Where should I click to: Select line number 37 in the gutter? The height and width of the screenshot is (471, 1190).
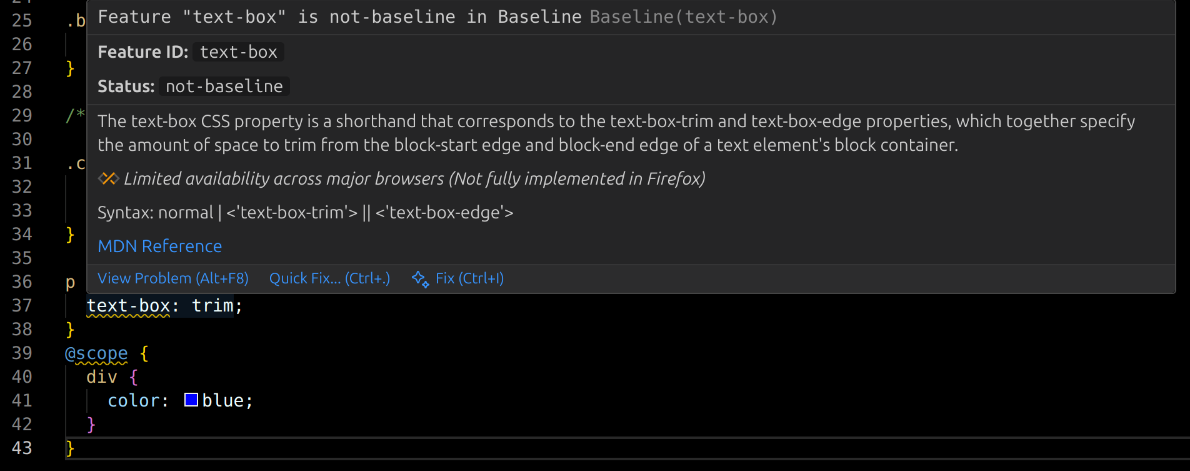[21, 306]
